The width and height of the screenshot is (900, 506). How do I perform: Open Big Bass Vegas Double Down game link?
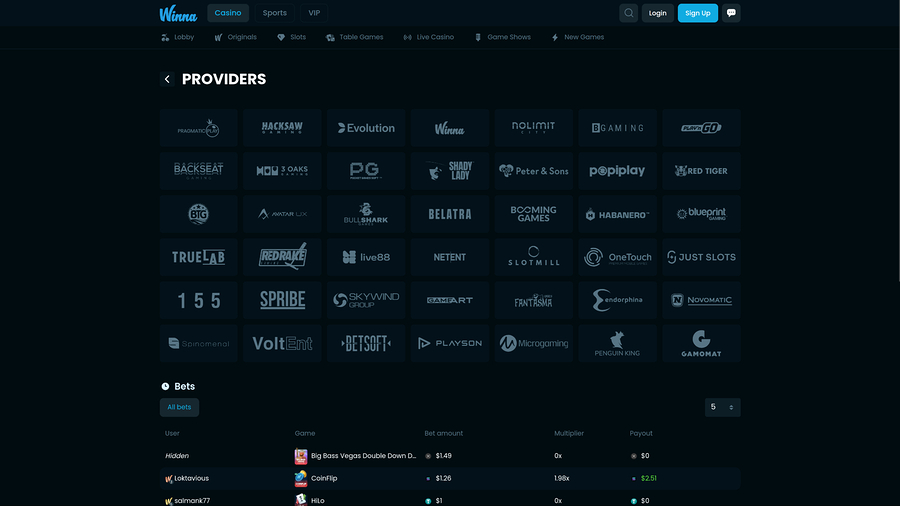pyautogui.click(x=362, y=456)
